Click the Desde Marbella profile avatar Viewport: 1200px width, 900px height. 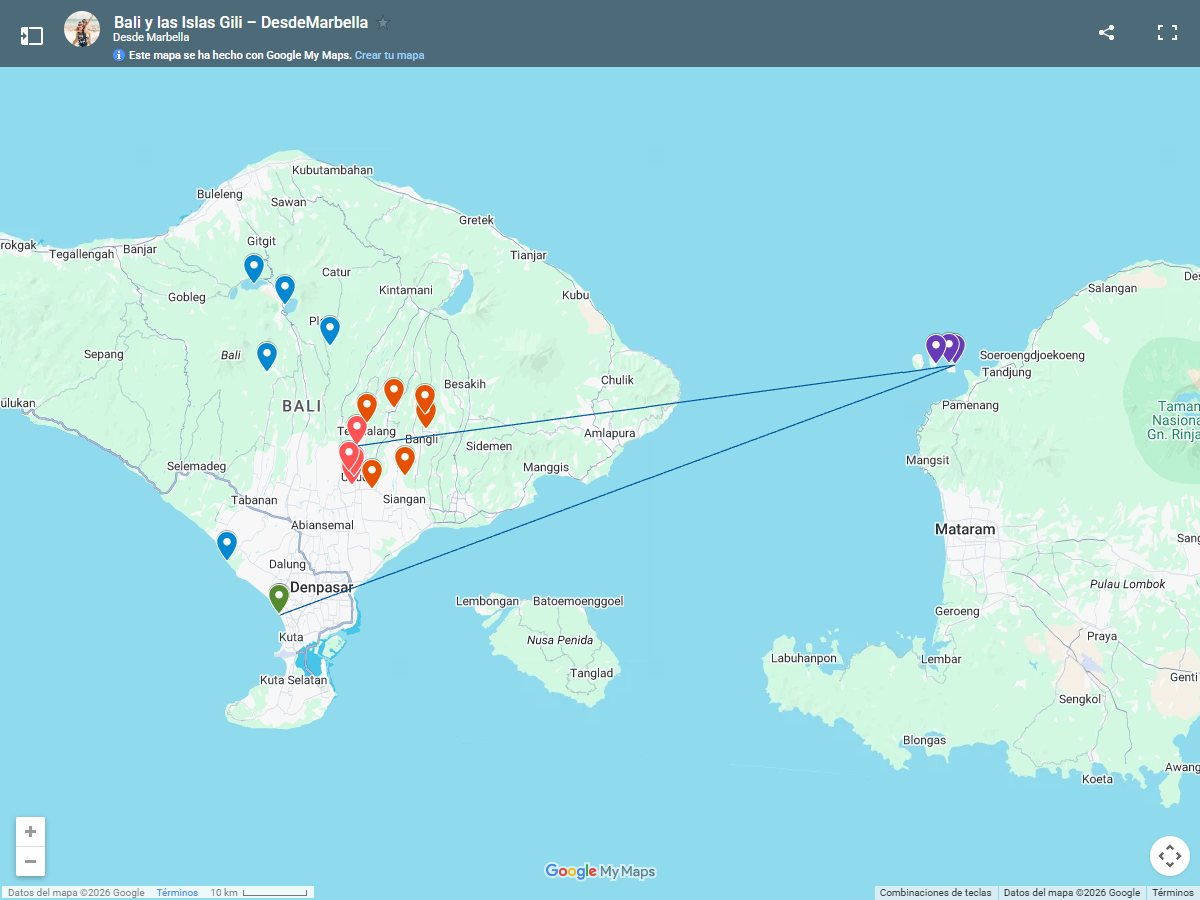pyautogui.click(x=82, y=29)
